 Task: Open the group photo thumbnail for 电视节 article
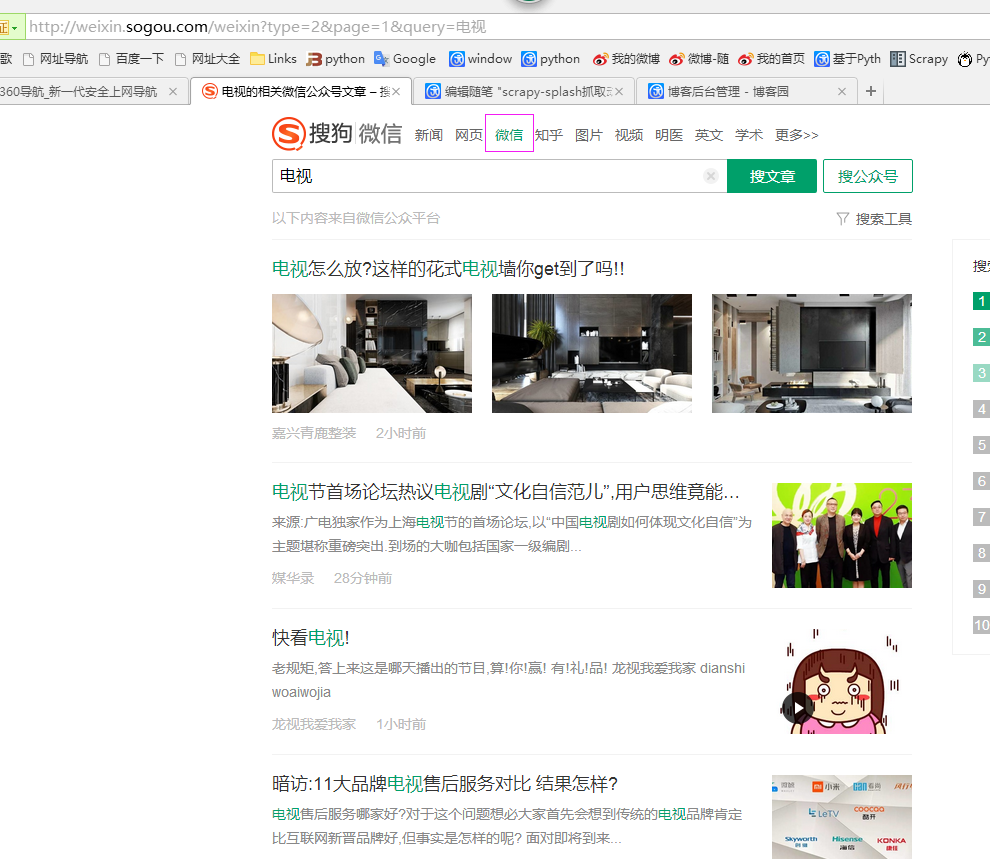pyautogui.click(x=842, y=535)
